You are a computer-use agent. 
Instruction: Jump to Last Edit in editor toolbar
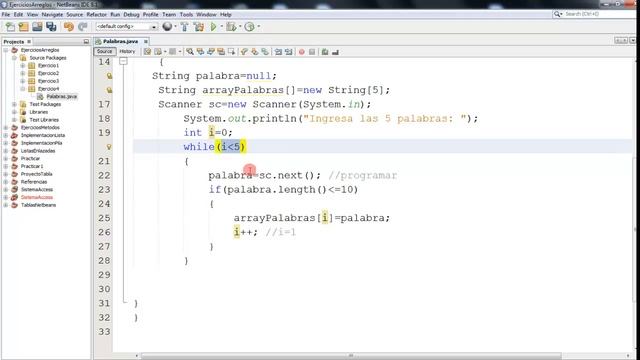[x=147, y=52]
